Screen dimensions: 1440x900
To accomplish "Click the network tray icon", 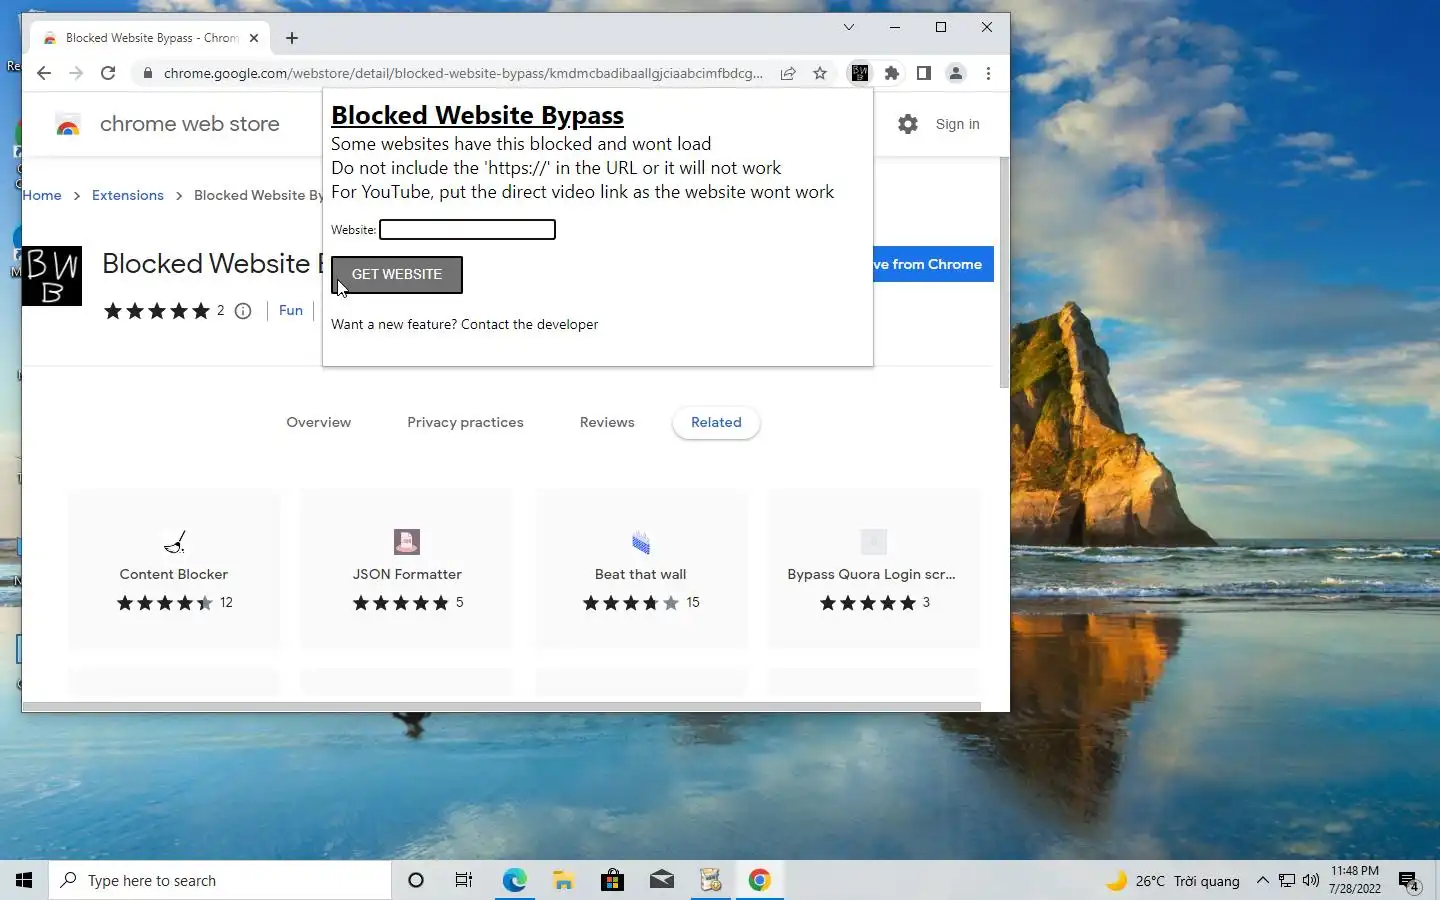I will (x=1287, y=881).
